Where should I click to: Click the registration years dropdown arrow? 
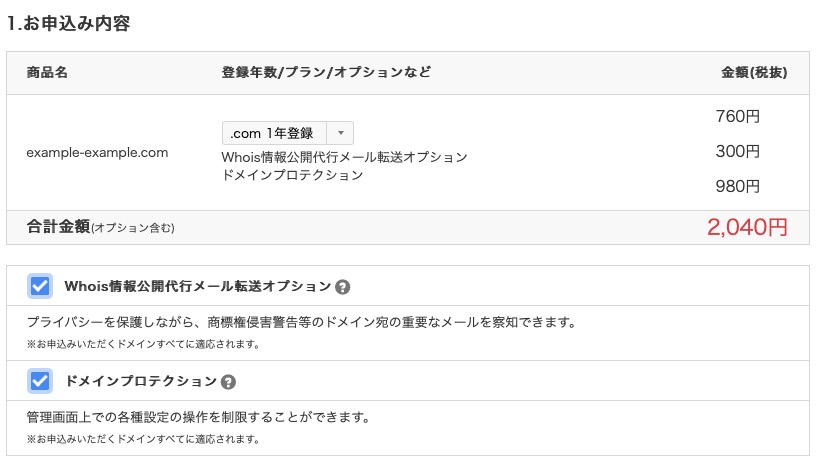pos(340,133)
